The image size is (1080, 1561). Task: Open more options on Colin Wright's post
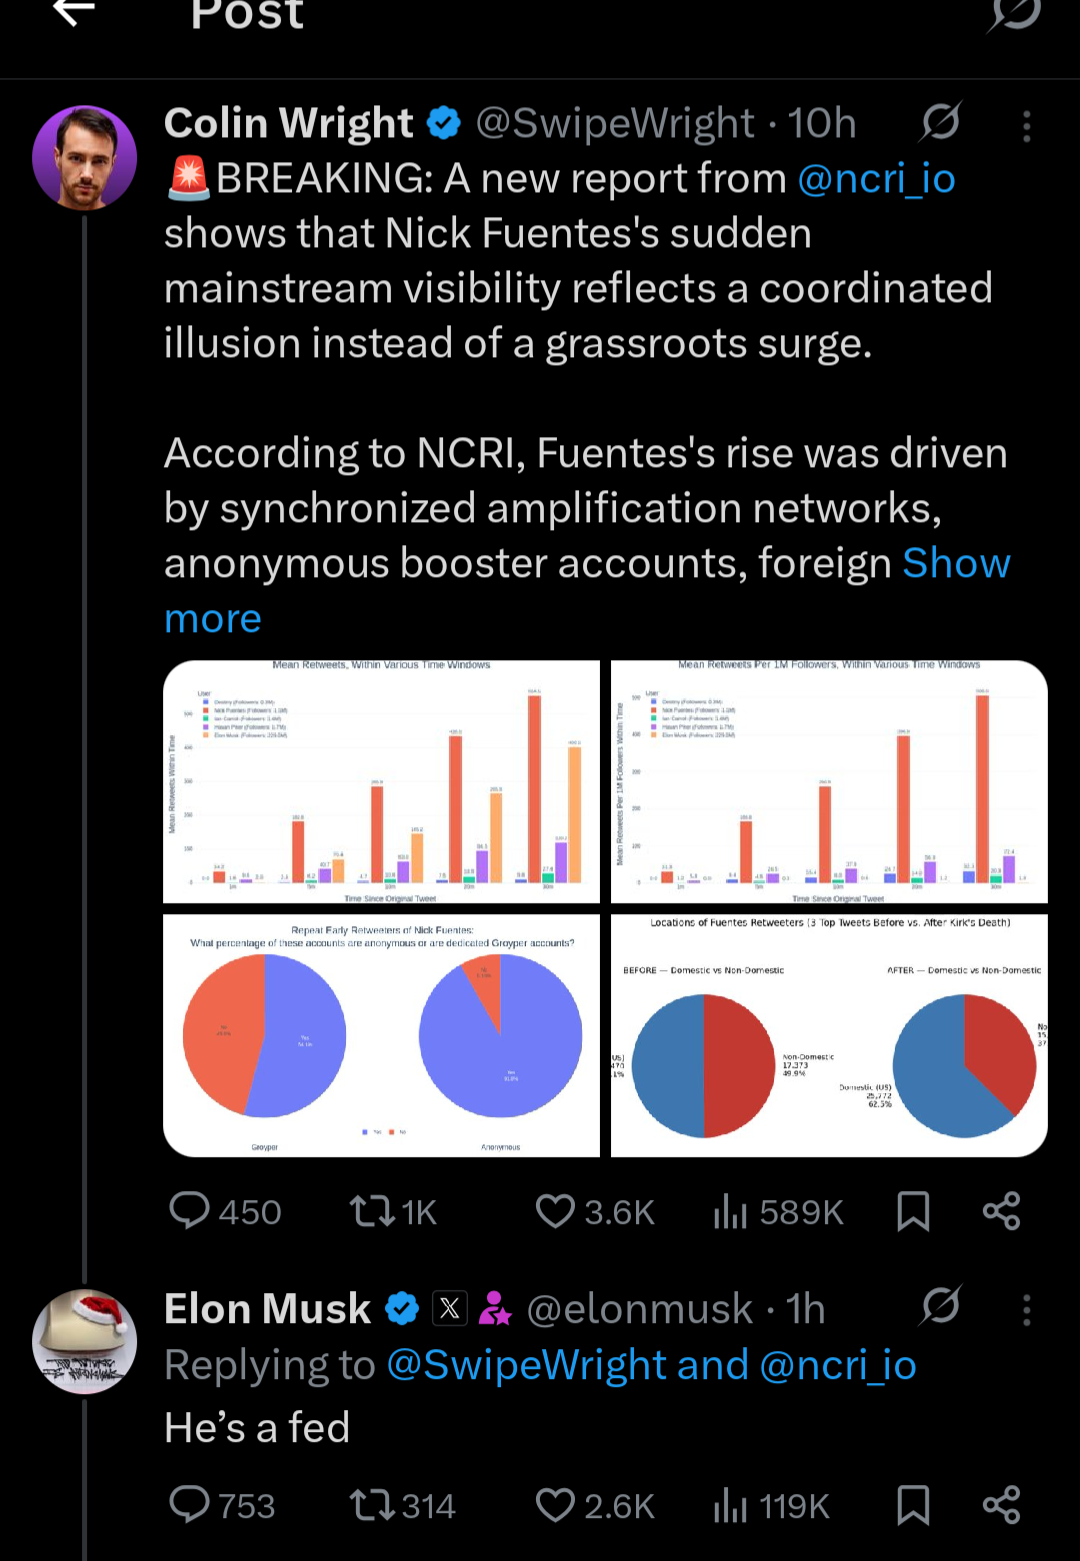[1027, 126]
